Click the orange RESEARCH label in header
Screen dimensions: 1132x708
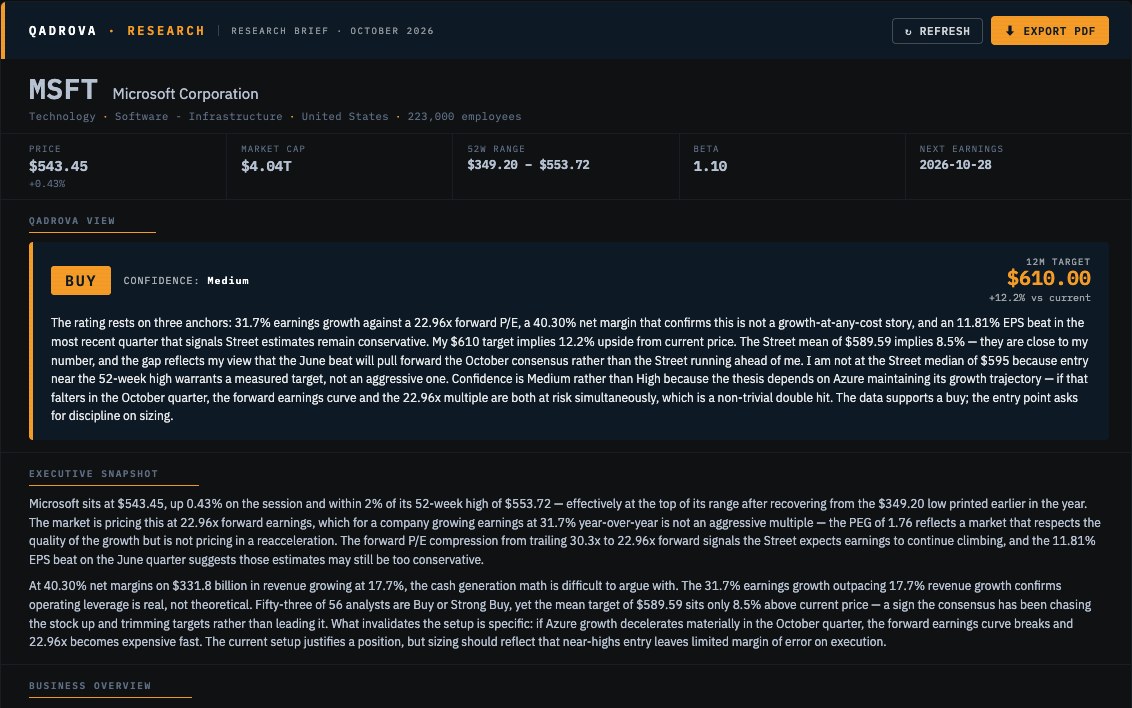[x=166, y=31]
